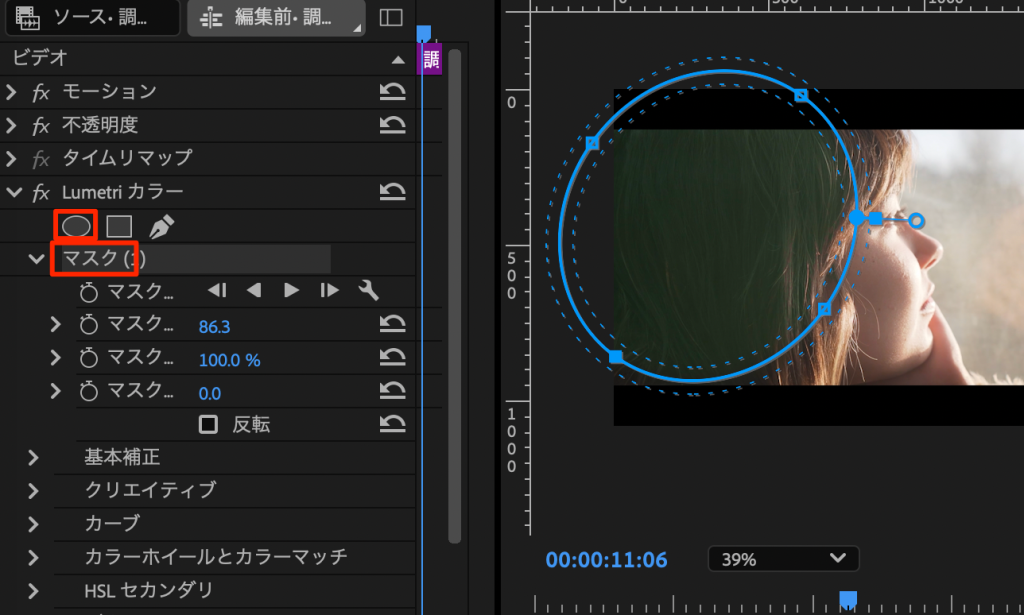Expand the カーブ section
The image size is (1024, 615).
(33, 524)
